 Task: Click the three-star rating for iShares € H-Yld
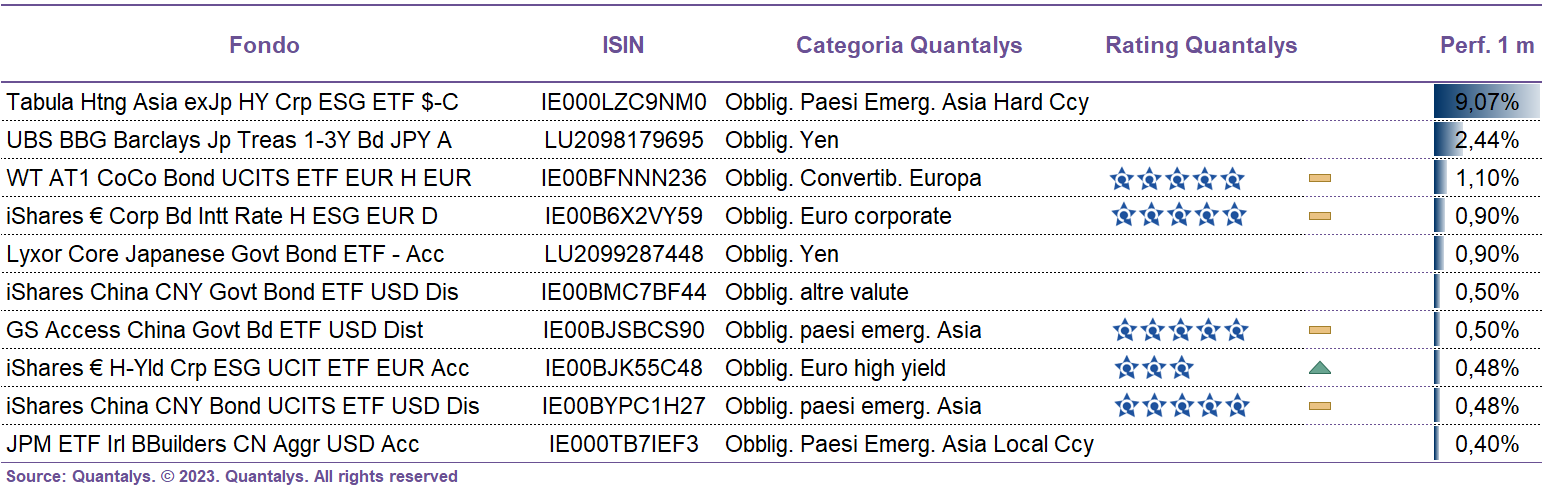(1153, 369)
